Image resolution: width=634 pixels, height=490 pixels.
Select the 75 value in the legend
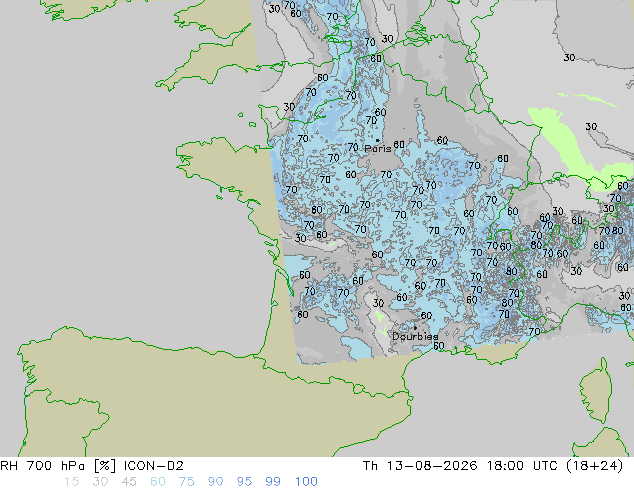[186, 482]
